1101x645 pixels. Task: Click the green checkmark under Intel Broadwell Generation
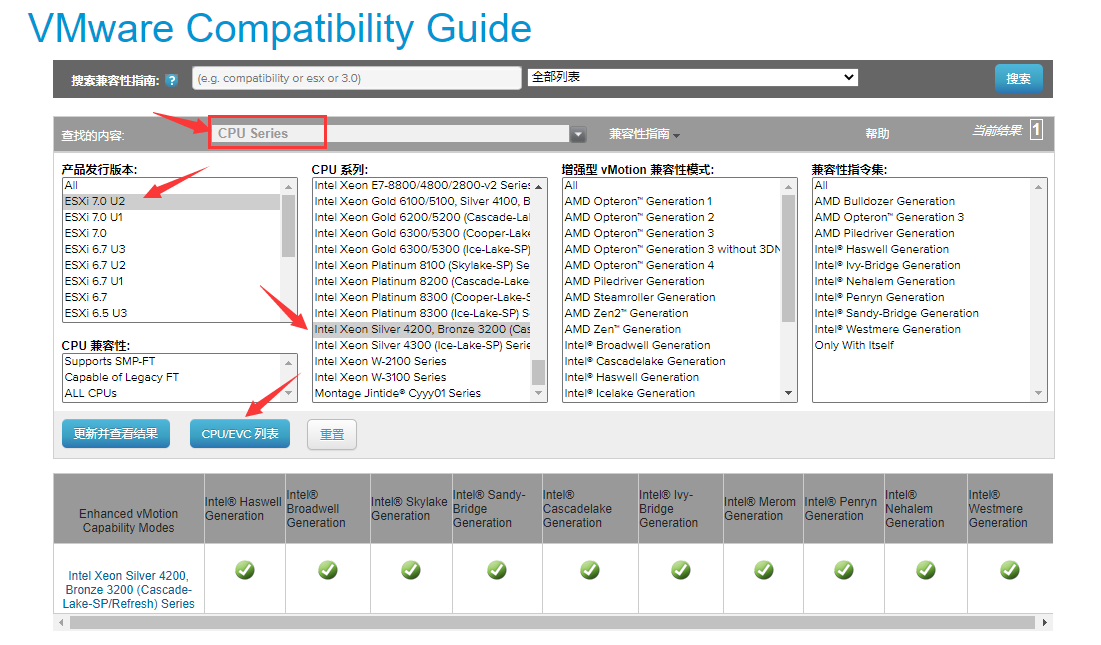(328, 570)
